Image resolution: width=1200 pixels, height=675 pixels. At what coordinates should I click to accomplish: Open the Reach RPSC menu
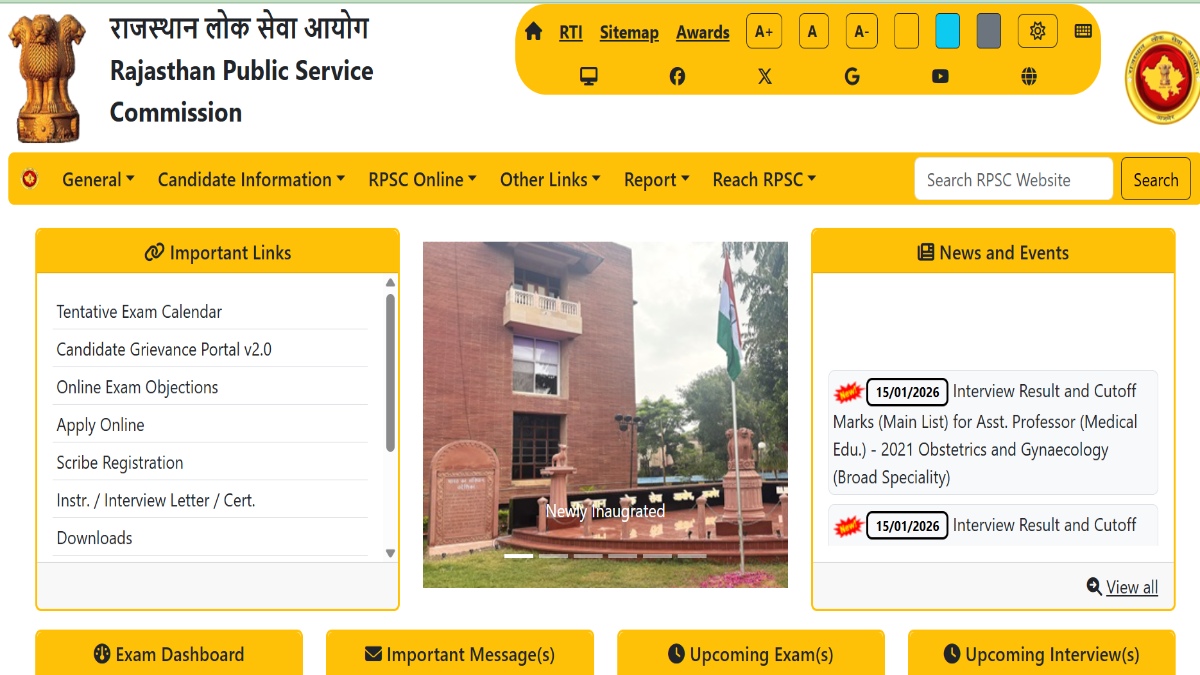pyautogui.click(x=764, y=180)
